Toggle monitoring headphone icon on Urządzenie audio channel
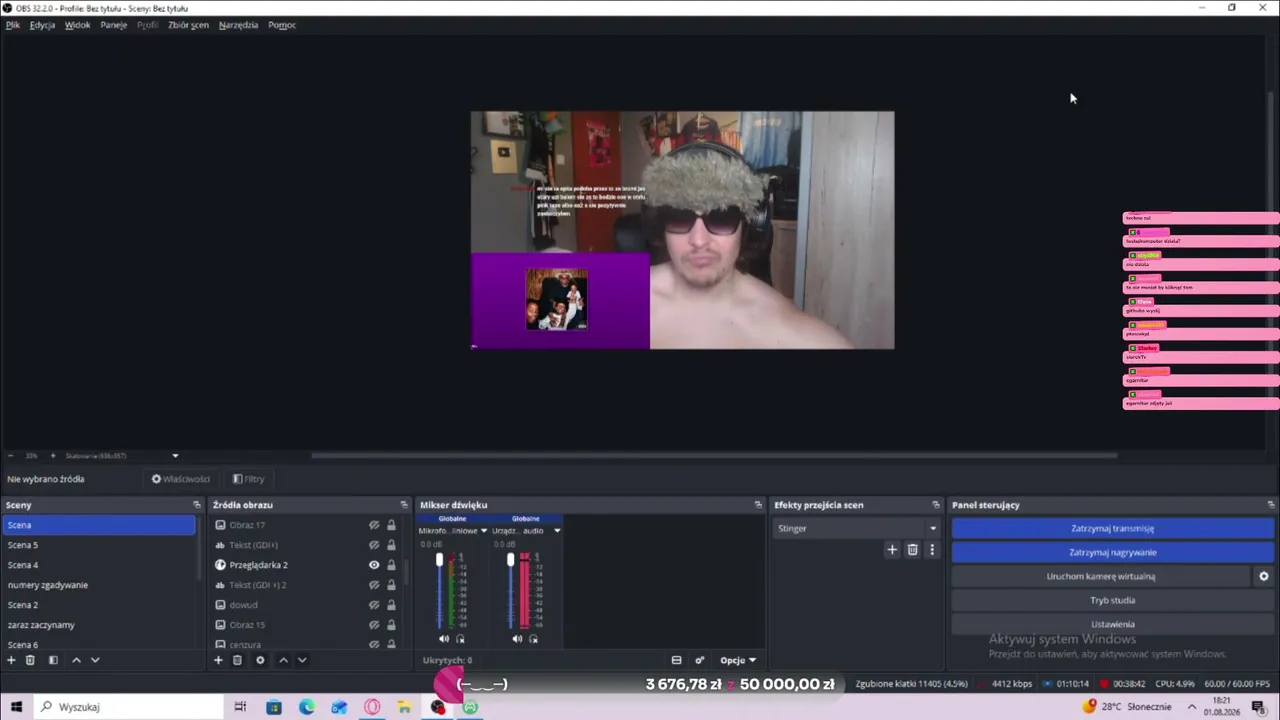1280x720 pixels. (533, 639)
